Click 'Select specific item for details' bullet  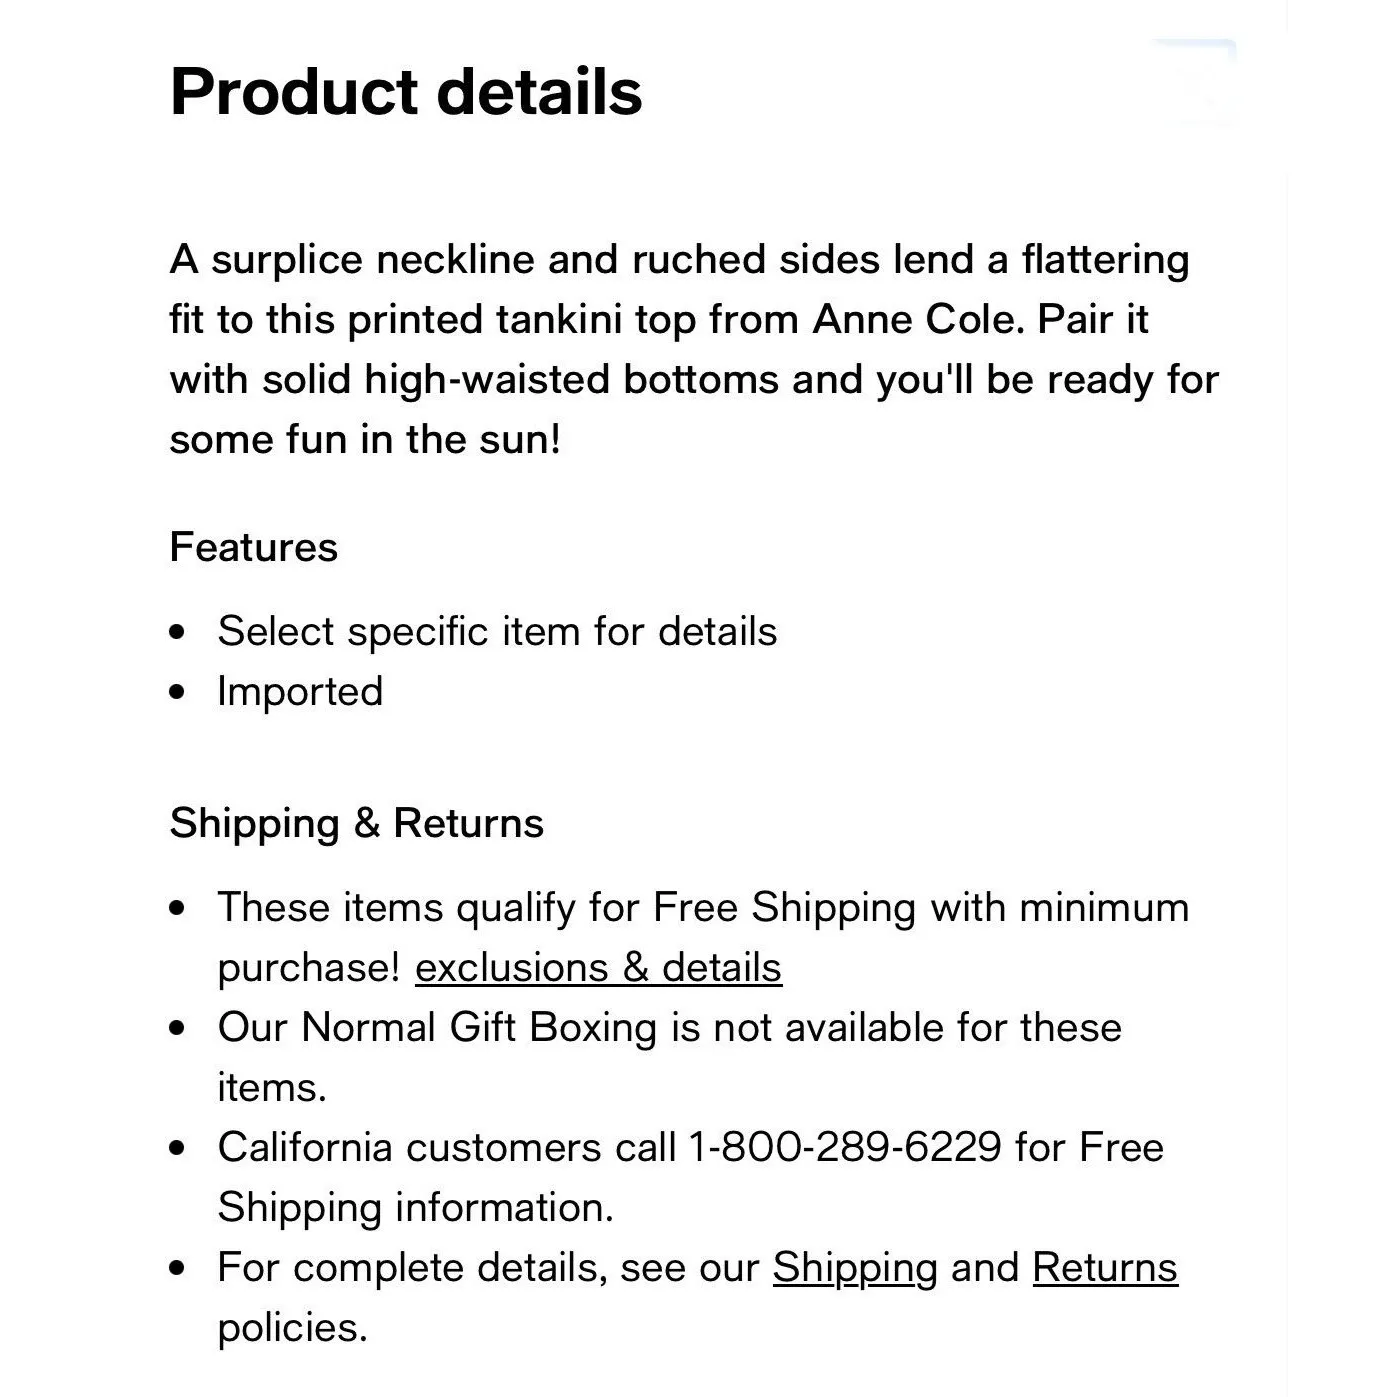pos(497,632)
